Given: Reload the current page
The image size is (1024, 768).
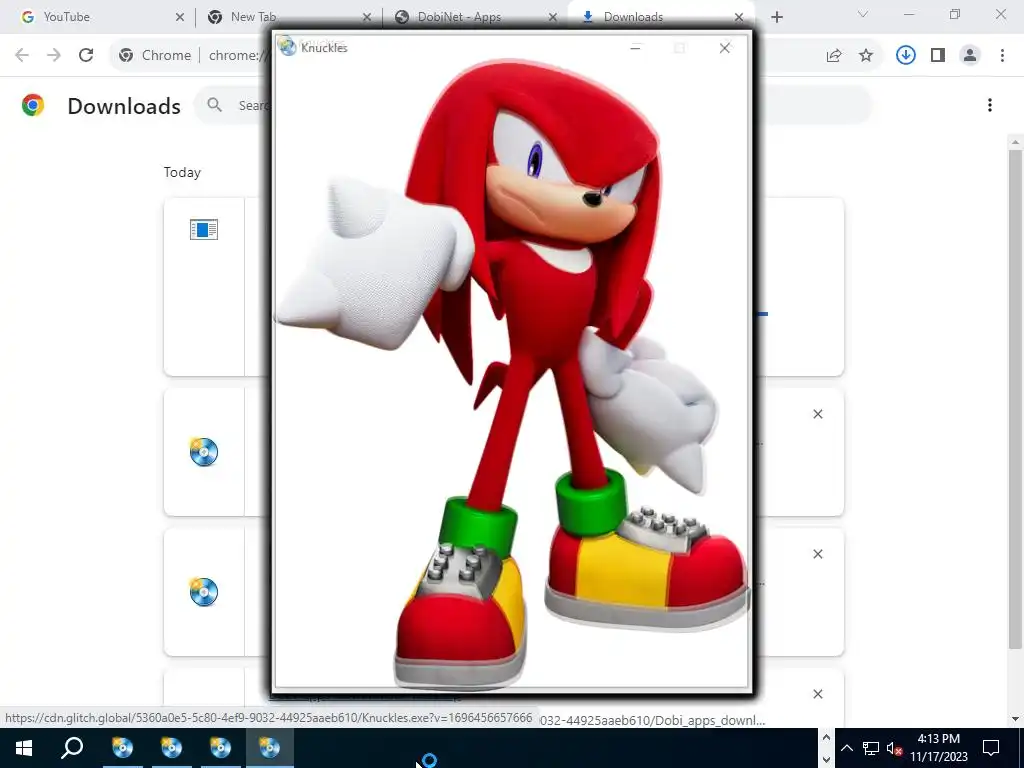Looking at the screenshot, I should [86, 56].
